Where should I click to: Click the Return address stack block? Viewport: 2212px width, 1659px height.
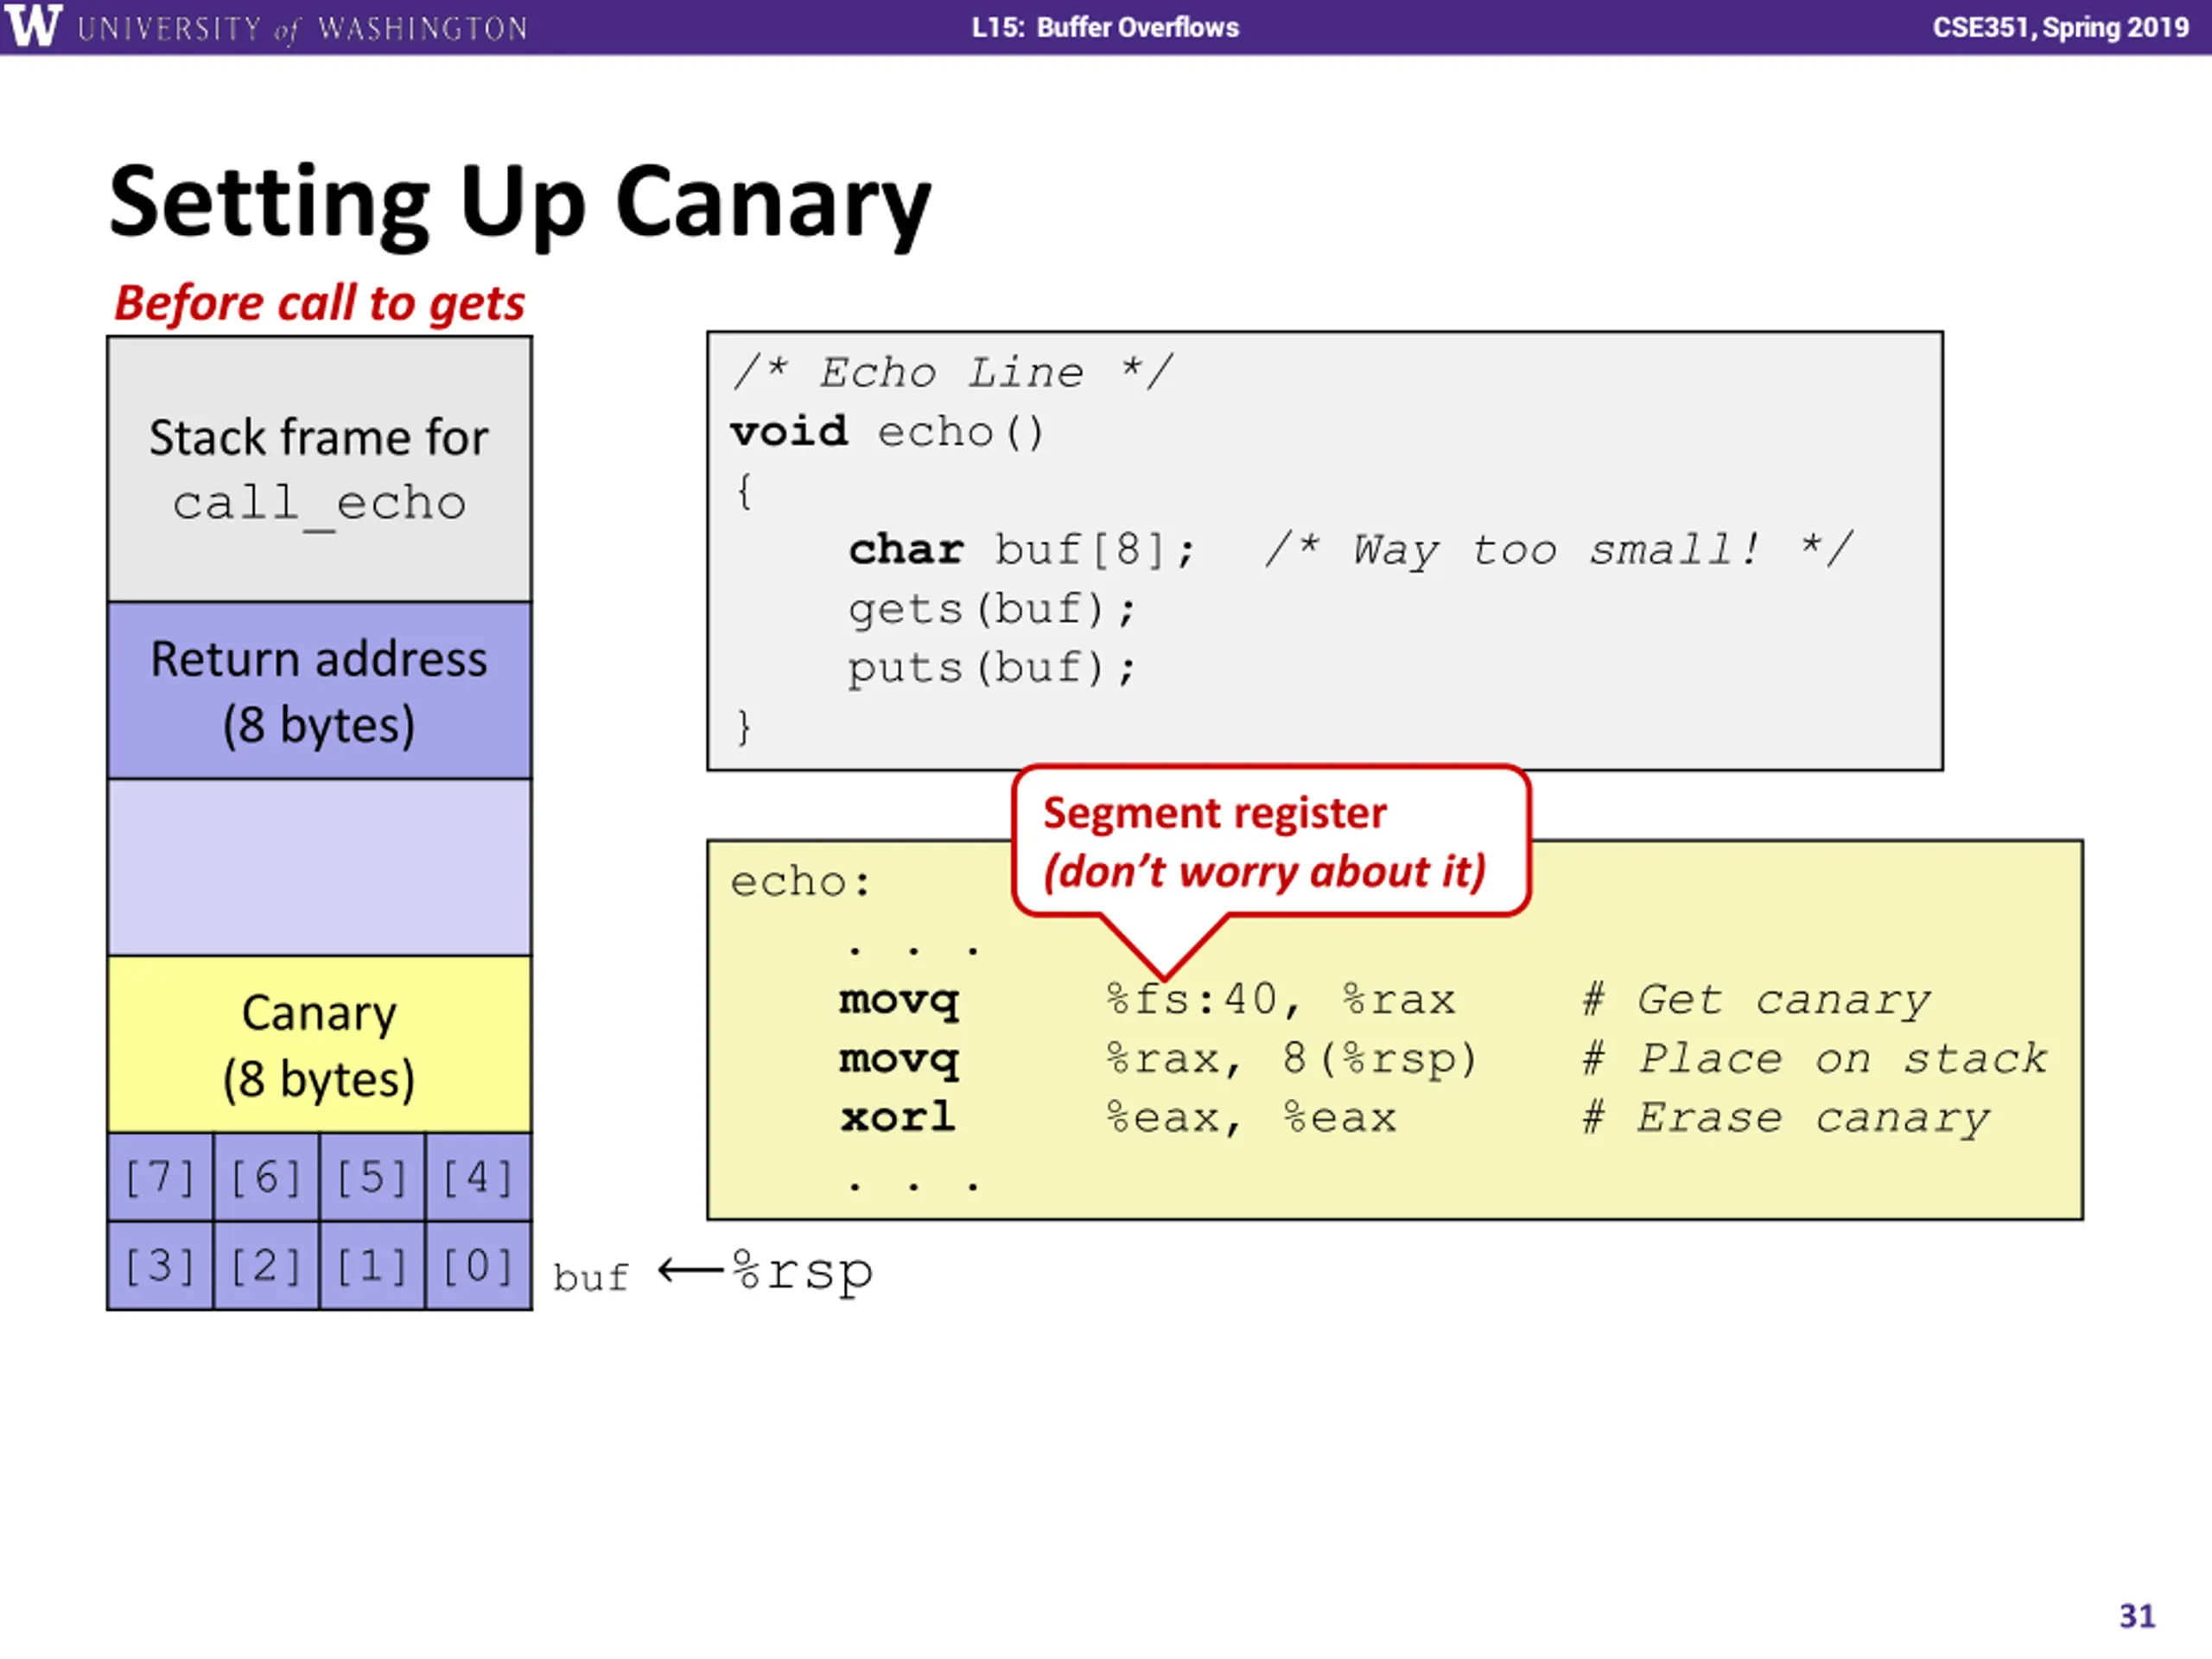pyautogui.click(x=319, y=690)
